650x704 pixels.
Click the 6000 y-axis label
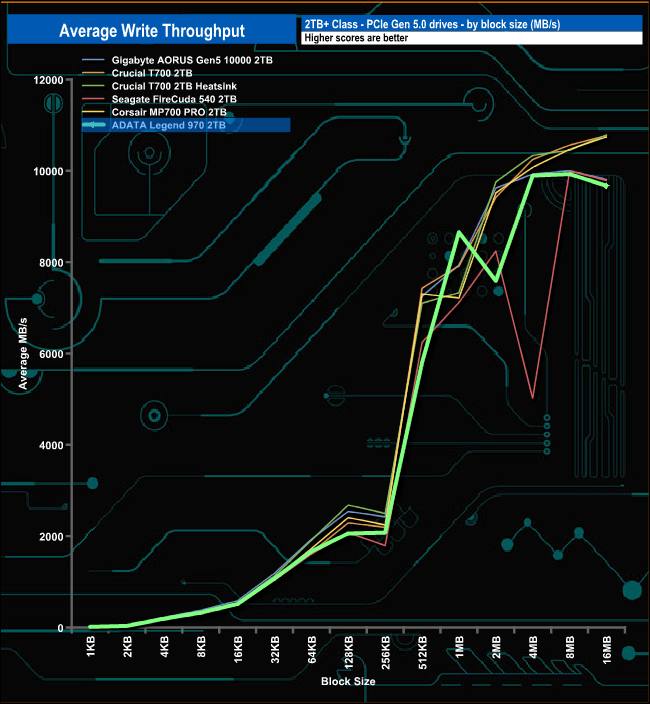coord(51,354)
